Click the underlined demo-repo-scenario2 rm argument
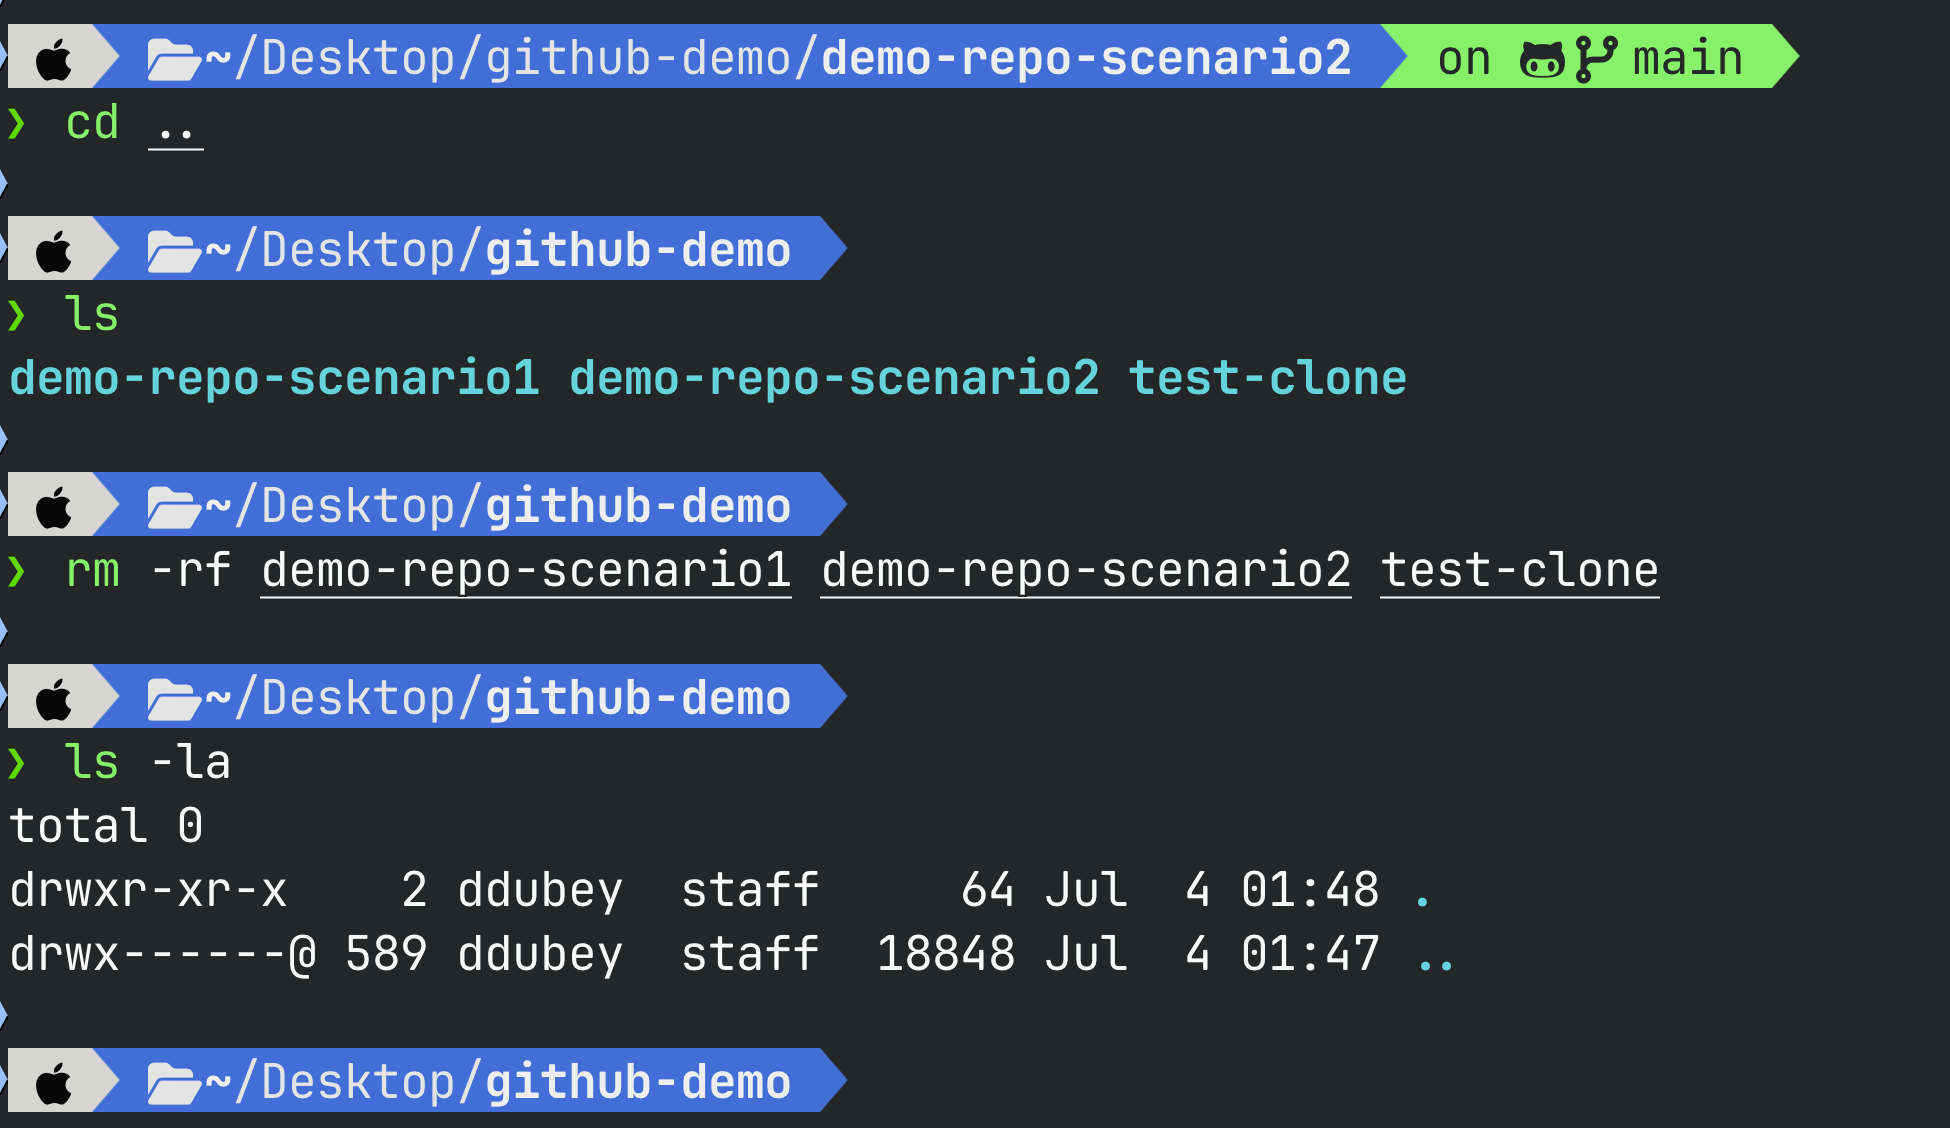1950x1128 pixels. [x=1086, y=571]
